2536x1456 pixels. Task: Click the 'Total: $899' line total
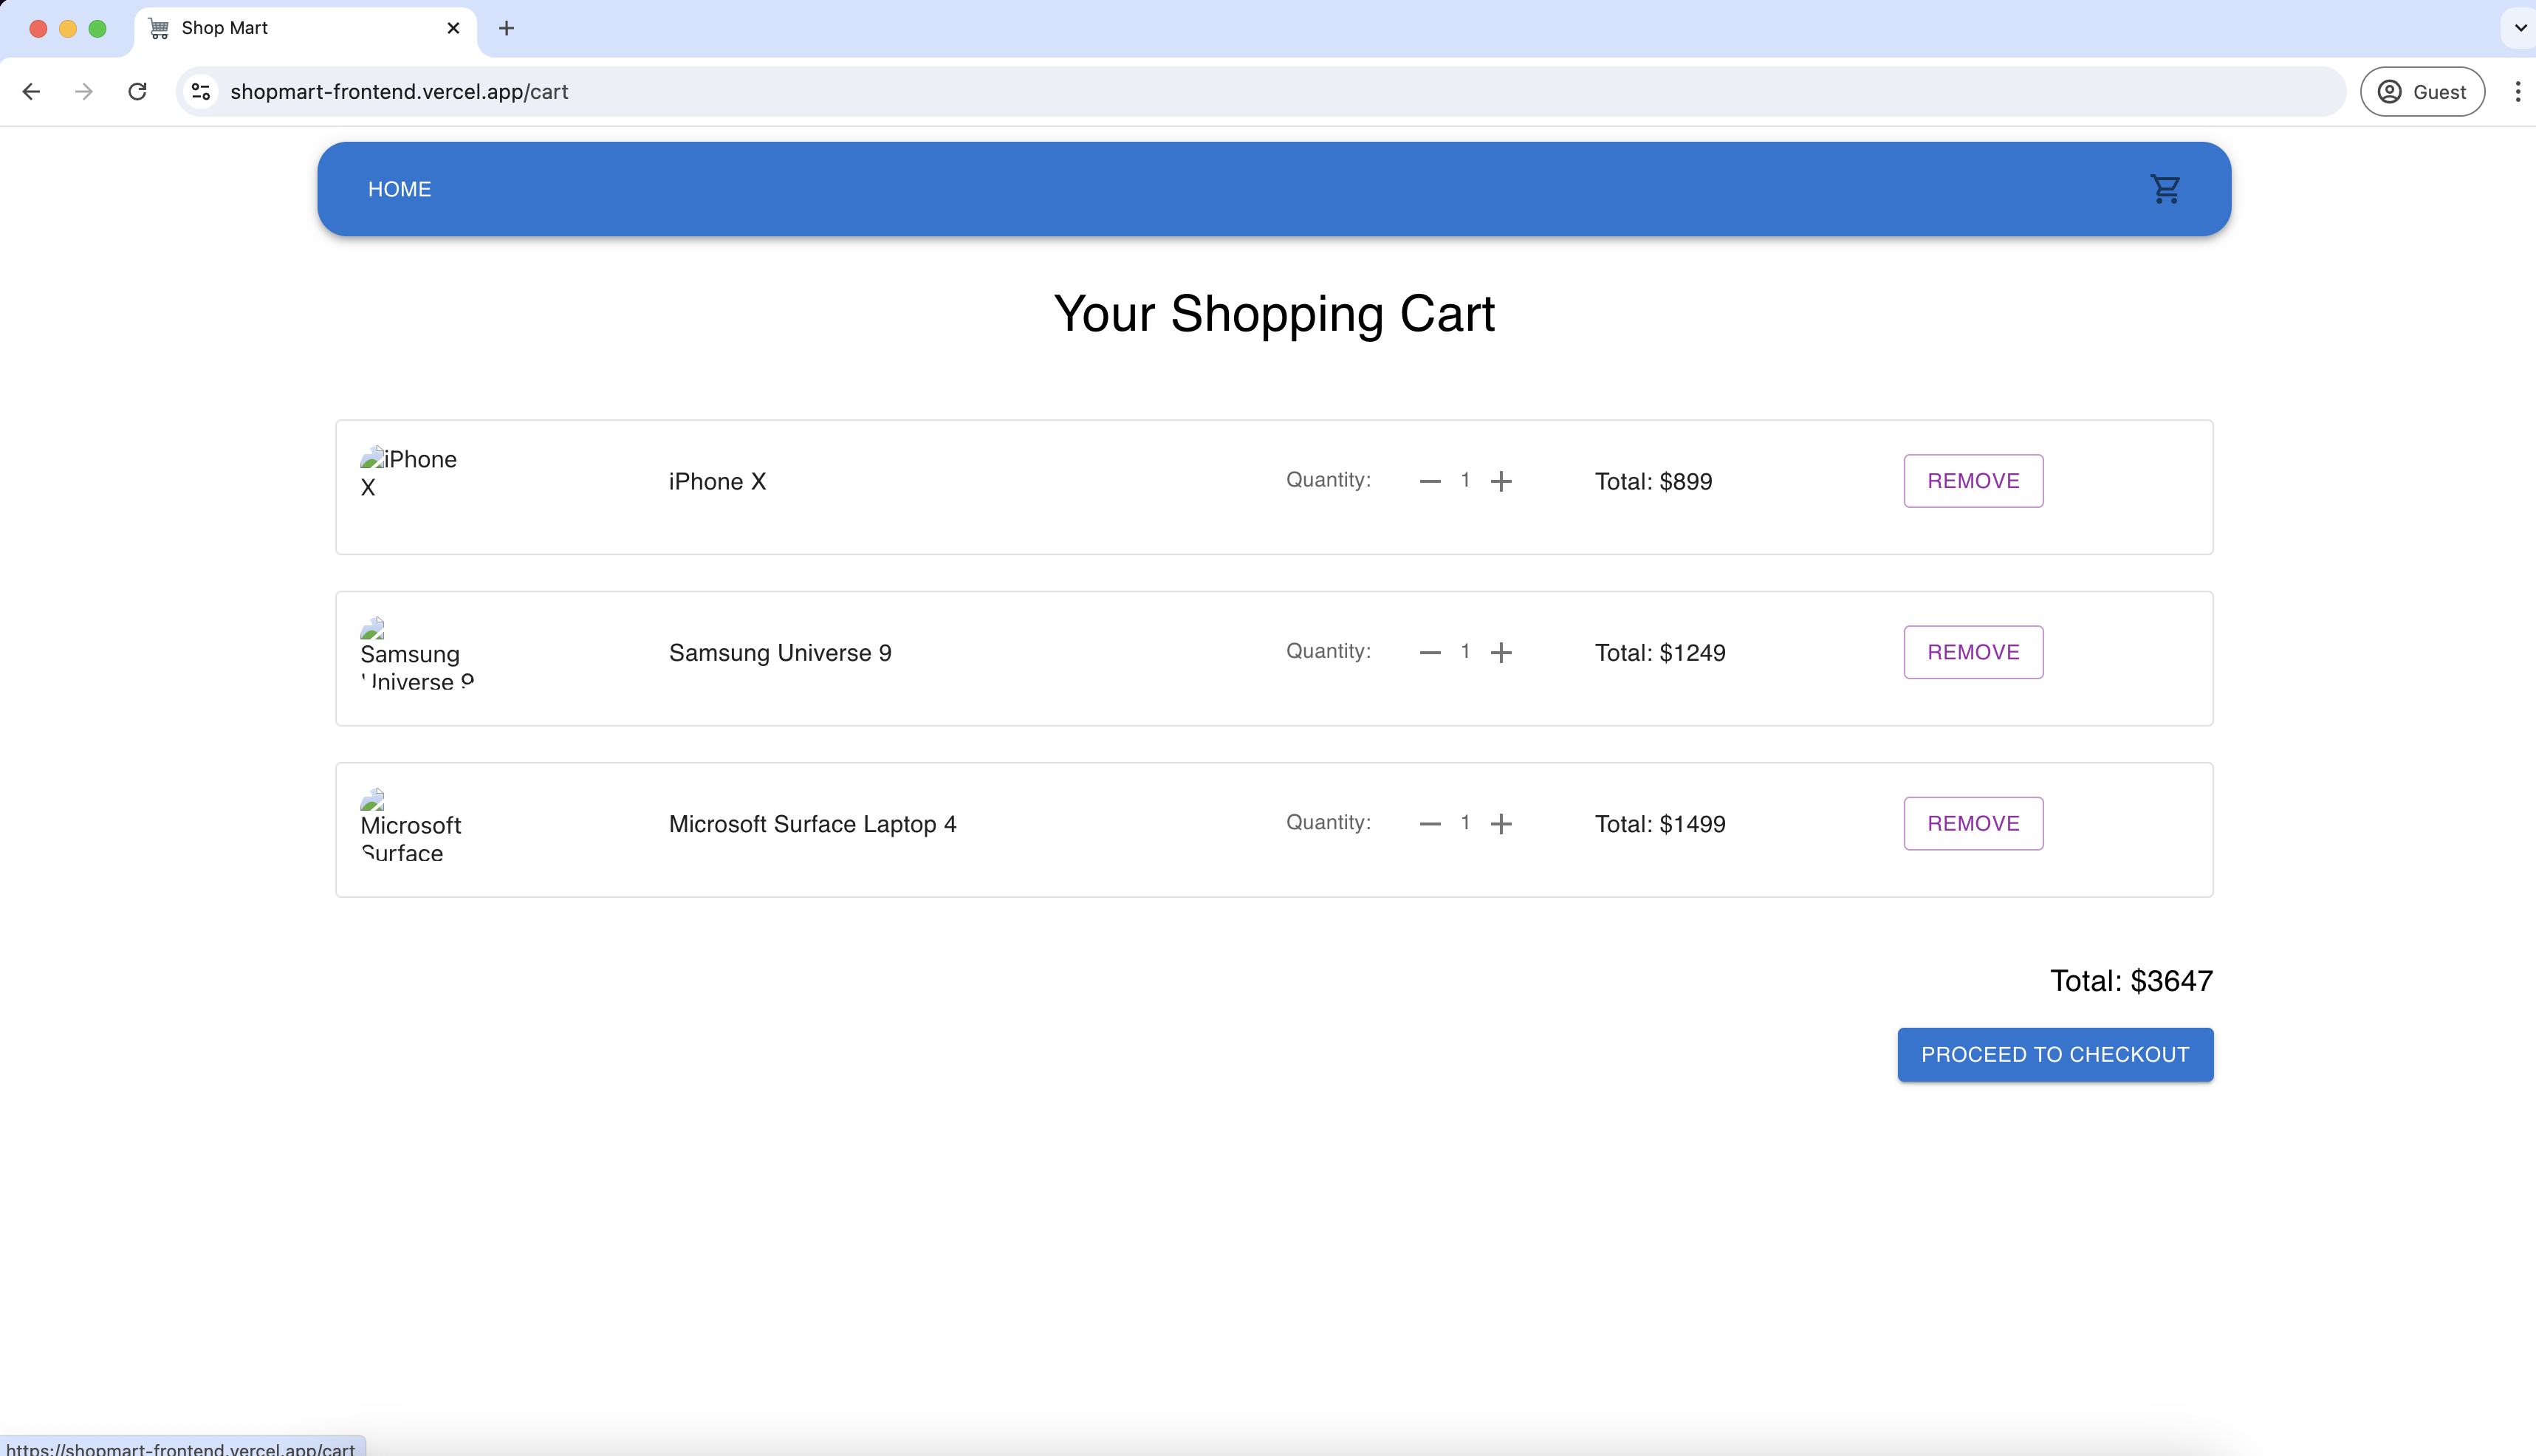click(1653, 481)
